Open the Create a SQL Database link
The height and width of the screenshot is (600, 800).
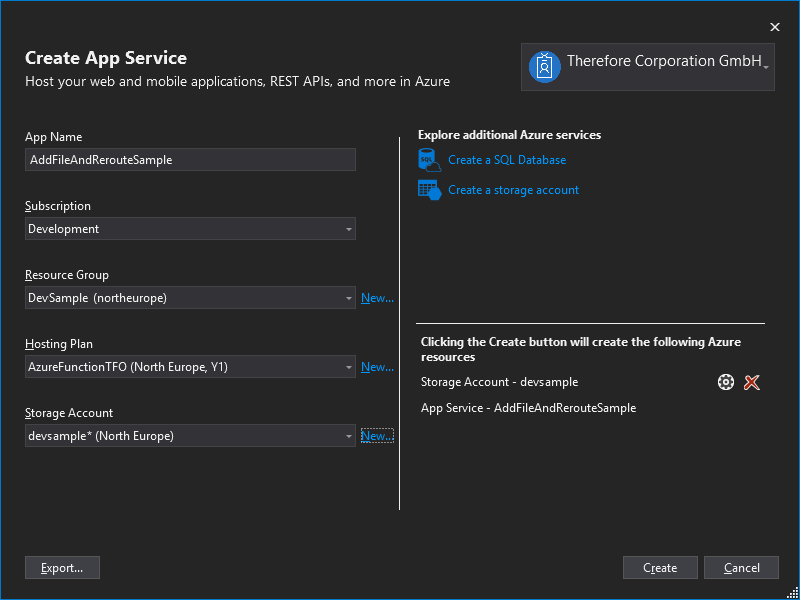coord(507,160)
